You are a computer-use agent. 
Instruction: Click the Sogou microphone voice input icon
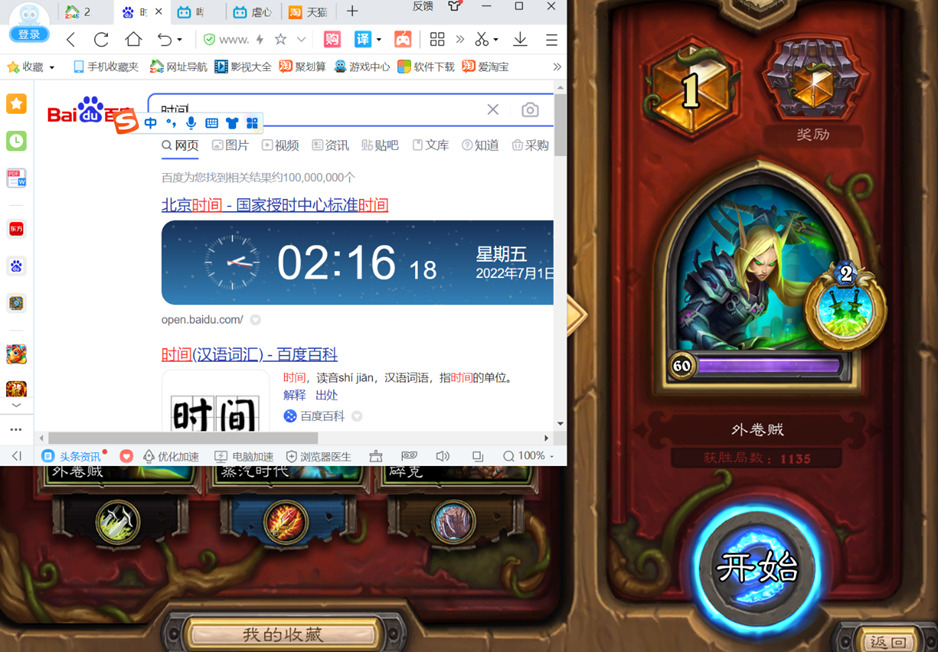[191, 123]
